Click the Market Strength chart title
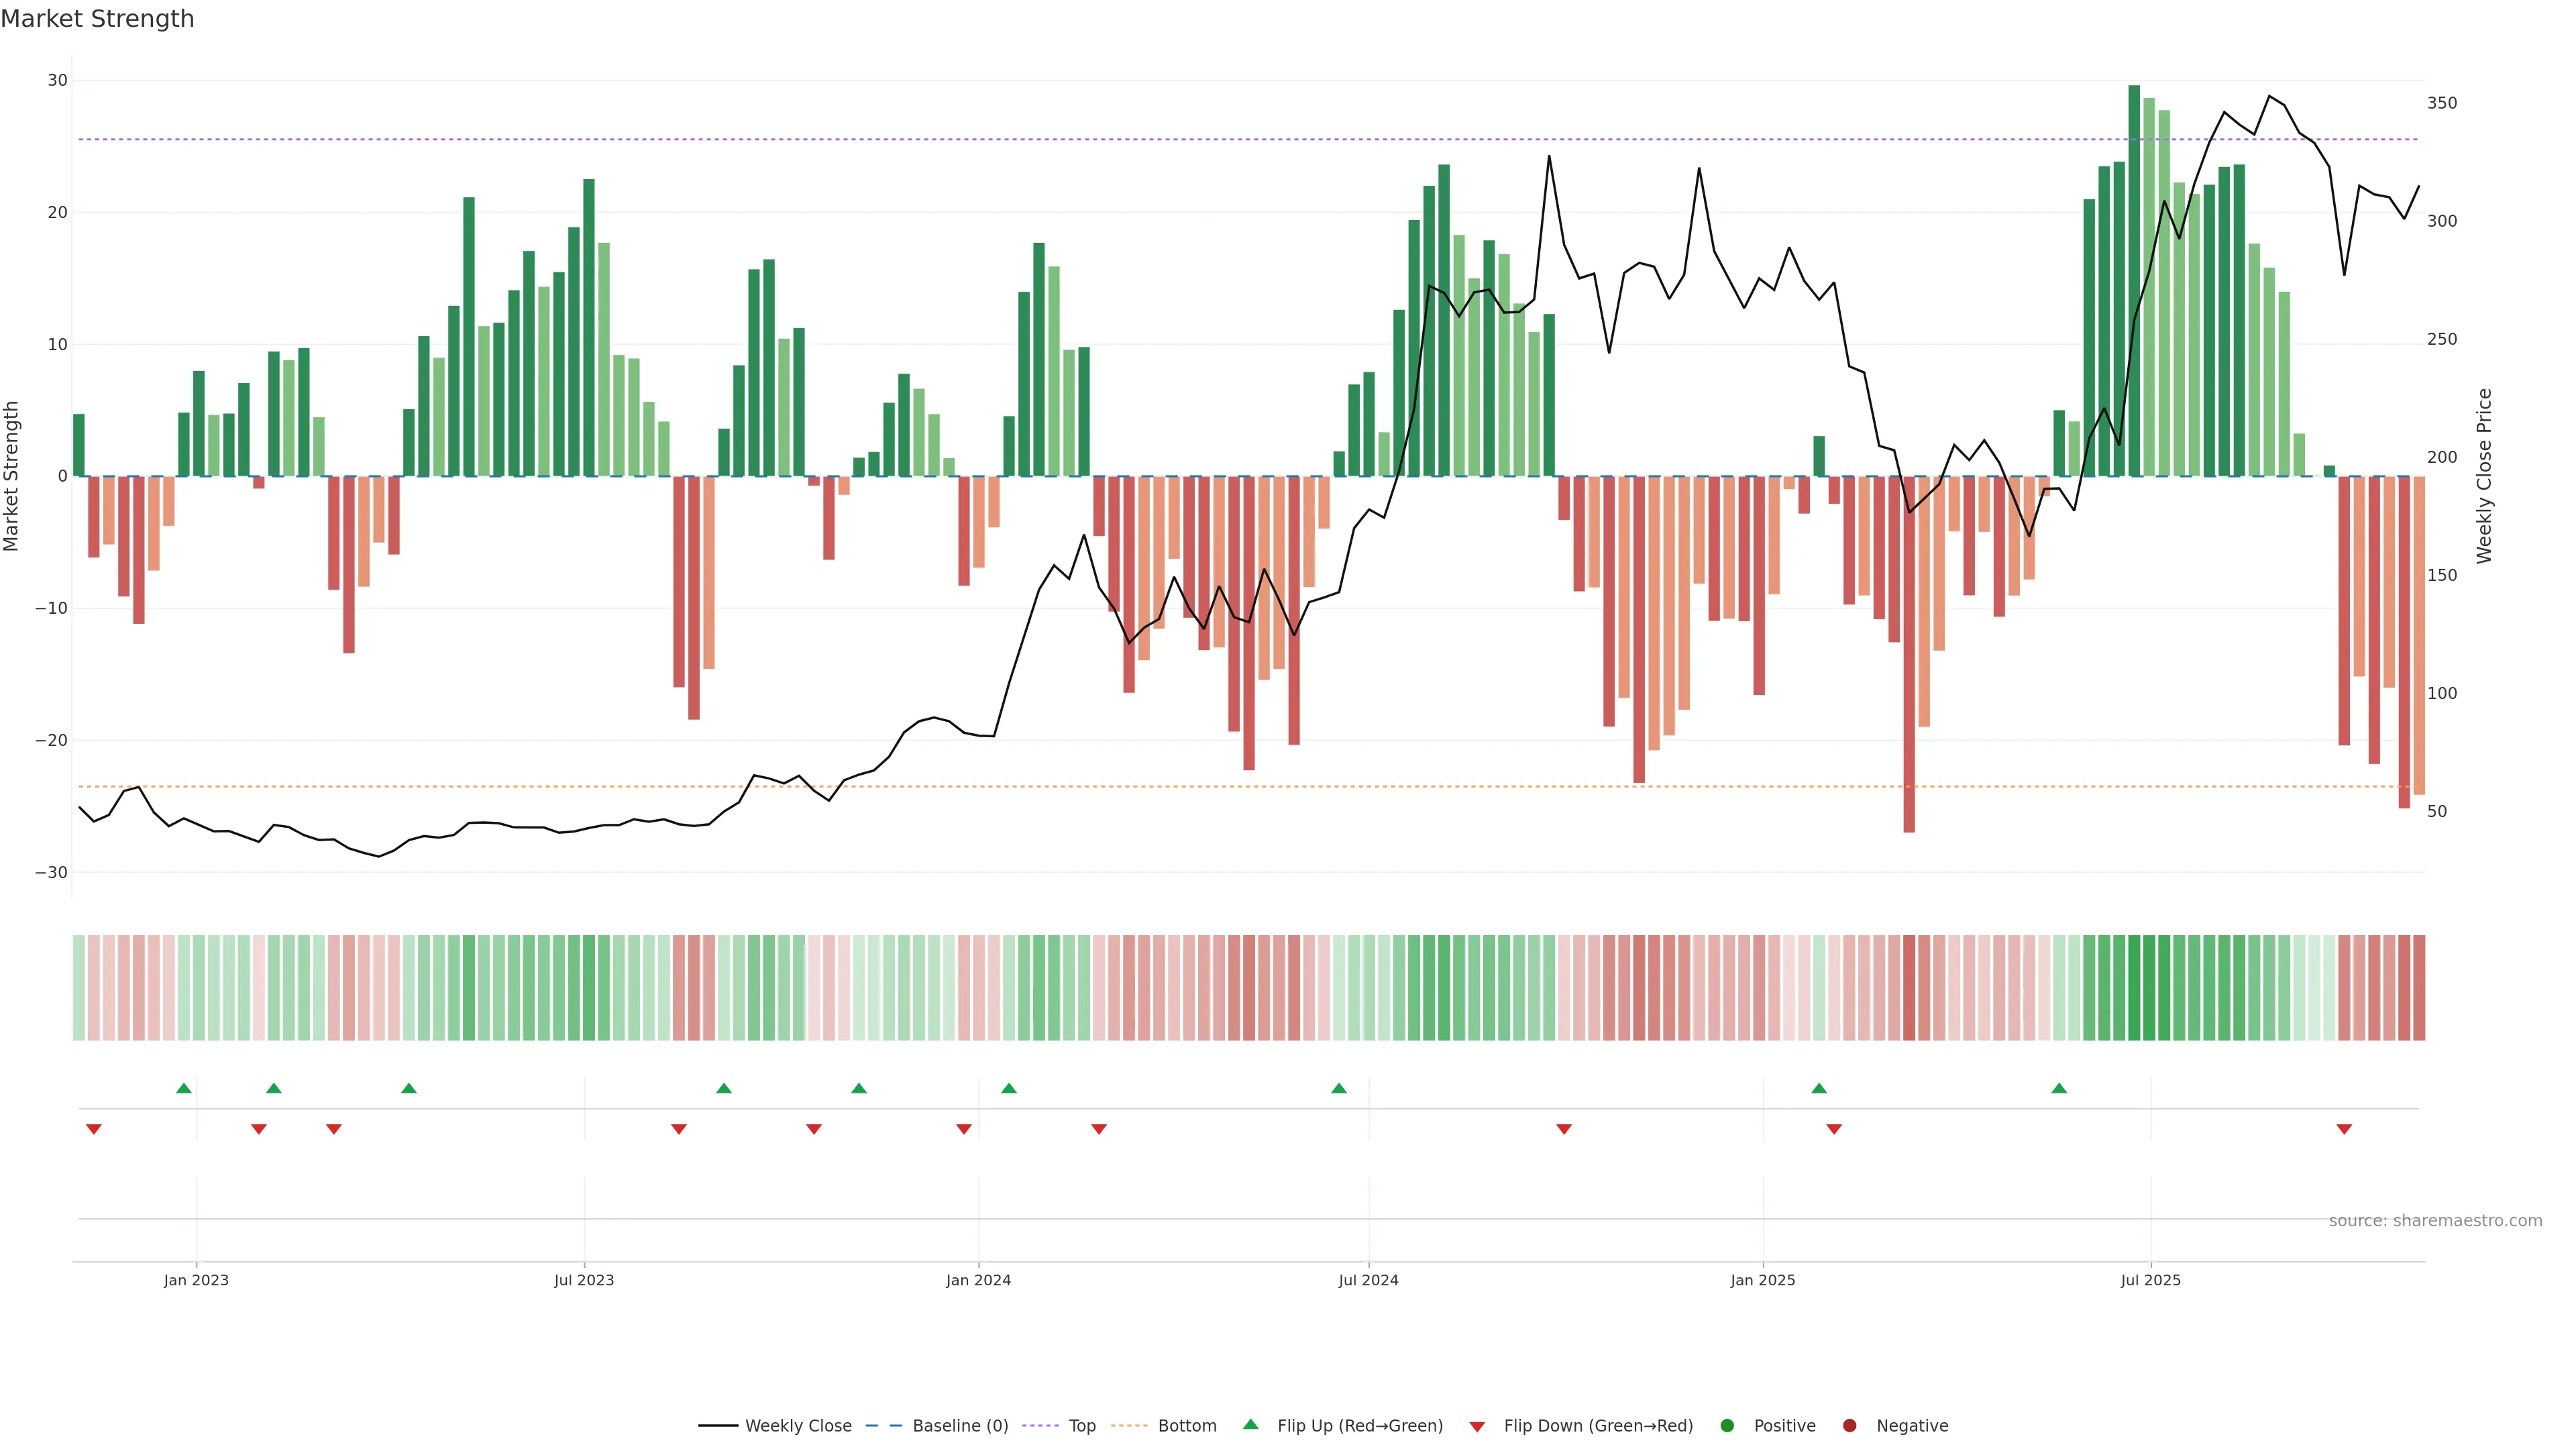 [97, 19]
